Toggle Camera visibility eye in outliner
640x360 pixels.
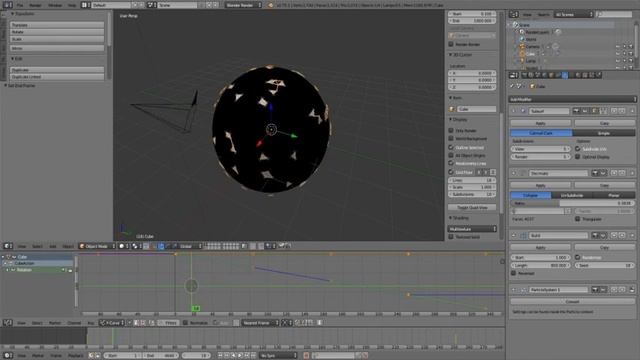[618, 47]
